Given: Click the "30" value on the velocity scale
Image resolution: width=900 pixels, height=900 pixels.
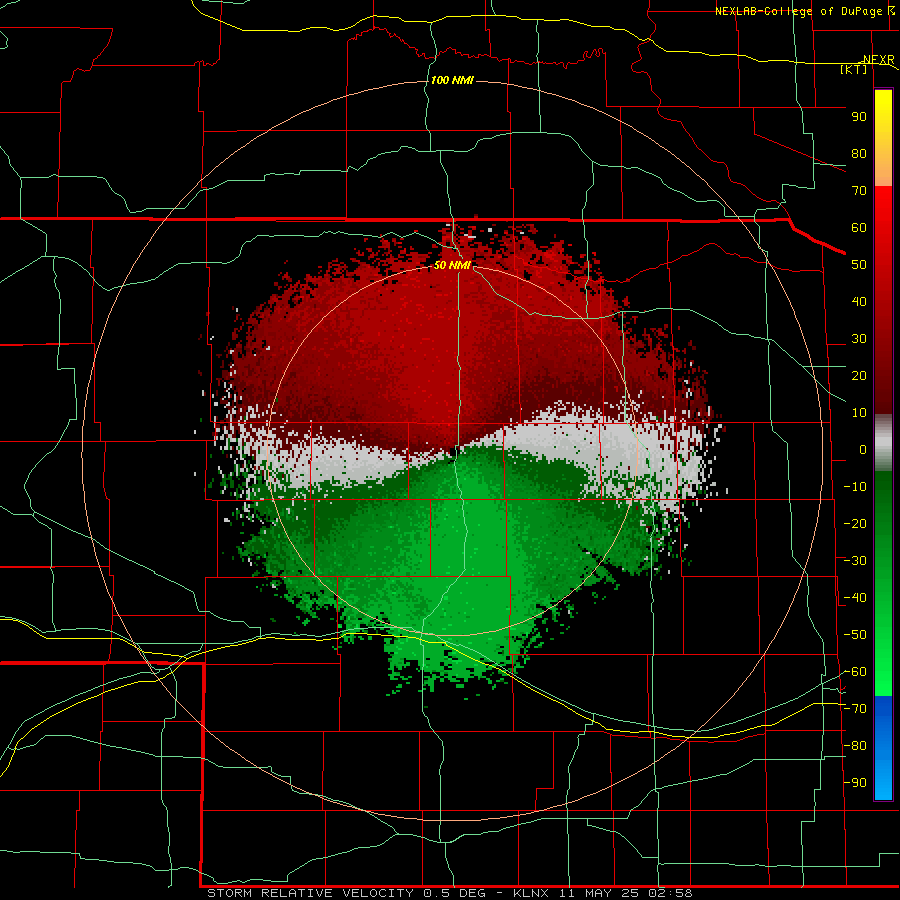Looking at the screenshot, I should click(859, 339).
